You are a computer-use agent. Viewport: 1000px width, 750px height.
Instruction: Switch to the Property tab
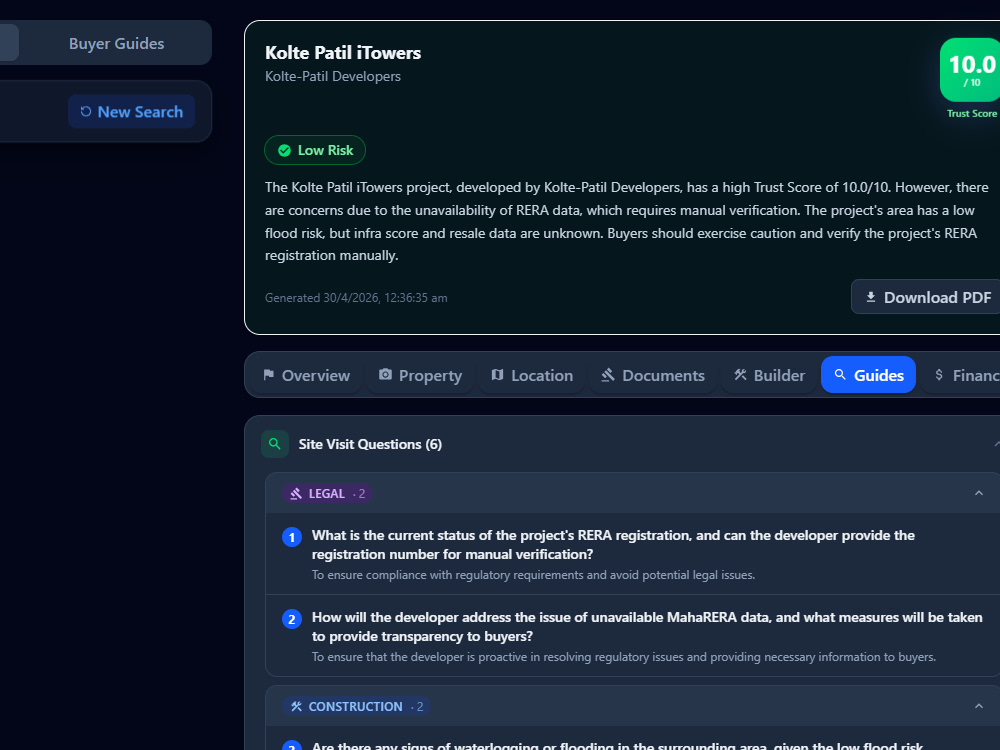point(420,375)
